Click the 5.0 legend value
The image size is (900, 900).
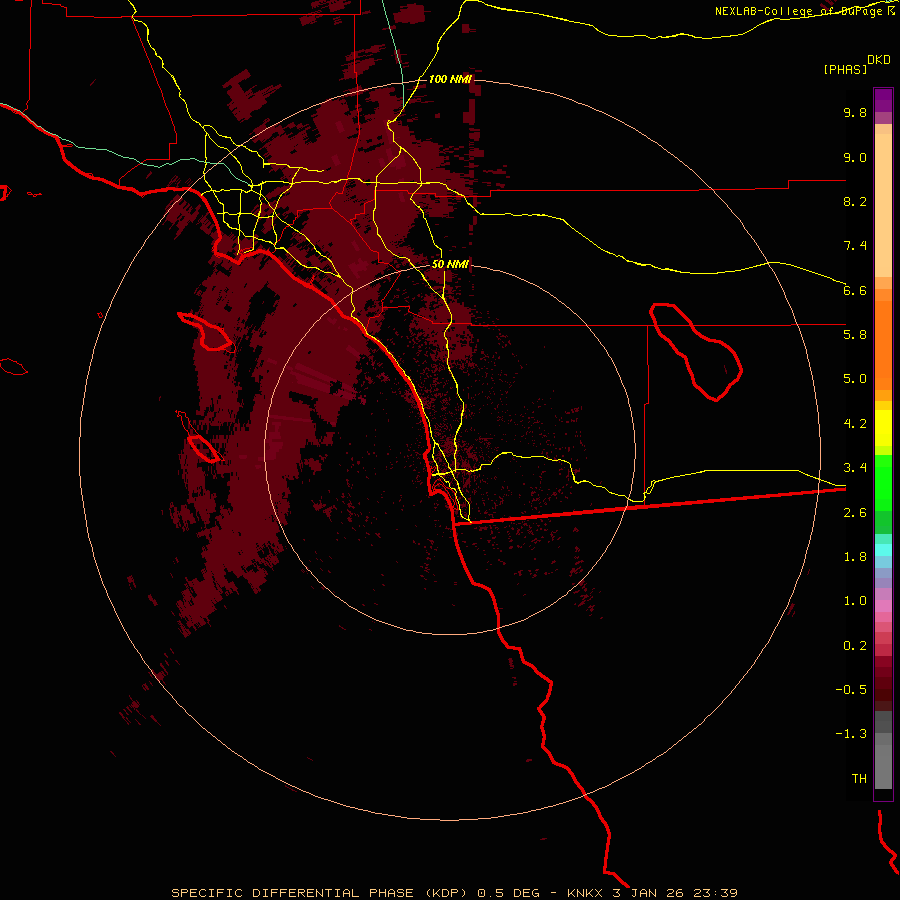(855, 379)
